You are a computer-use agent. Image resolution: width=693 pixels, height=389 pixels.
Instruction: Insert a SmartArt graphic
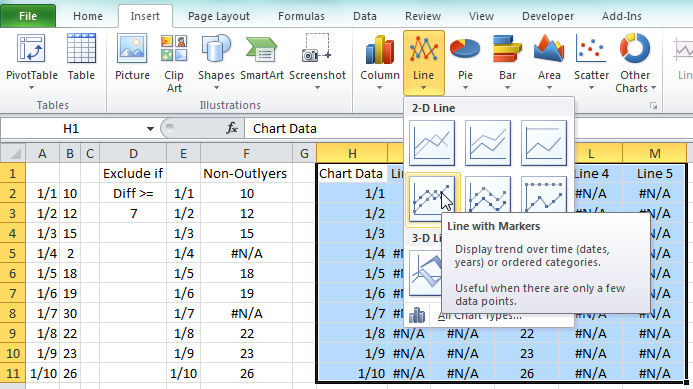point(262,57)
